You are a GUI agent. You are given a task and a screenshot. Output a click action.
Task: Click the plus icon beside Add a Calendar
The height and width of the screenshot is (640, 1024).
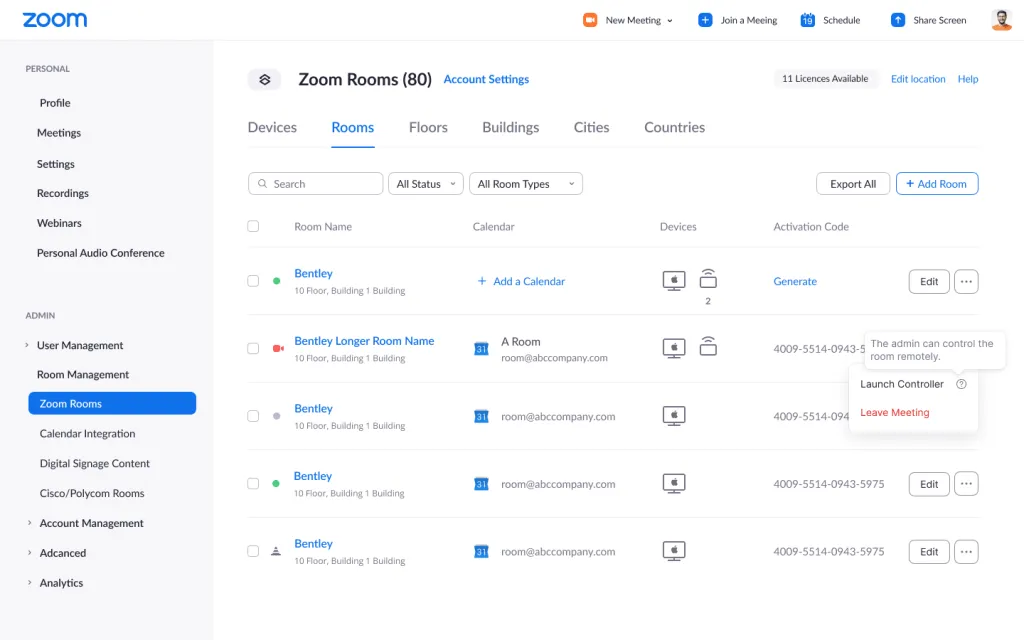(482, 281)
